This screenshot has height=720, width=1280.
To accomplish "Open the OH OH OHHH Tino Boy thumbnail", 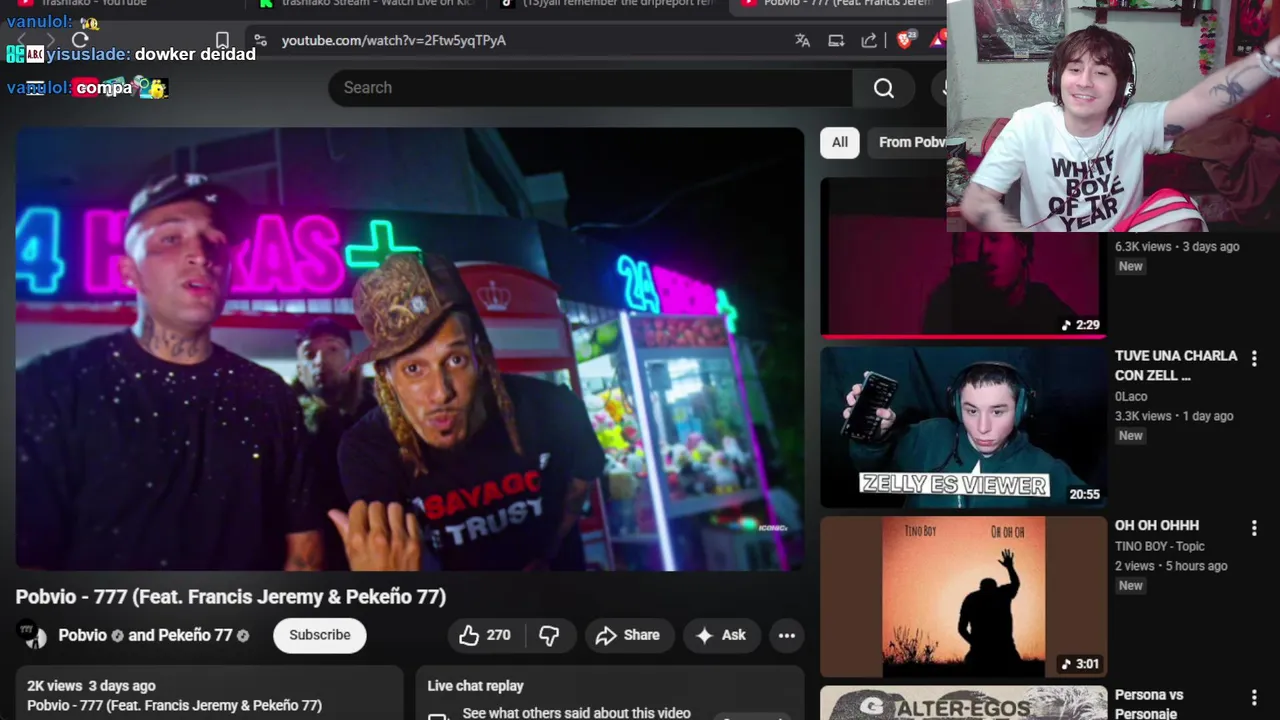I will coord(963,597).
